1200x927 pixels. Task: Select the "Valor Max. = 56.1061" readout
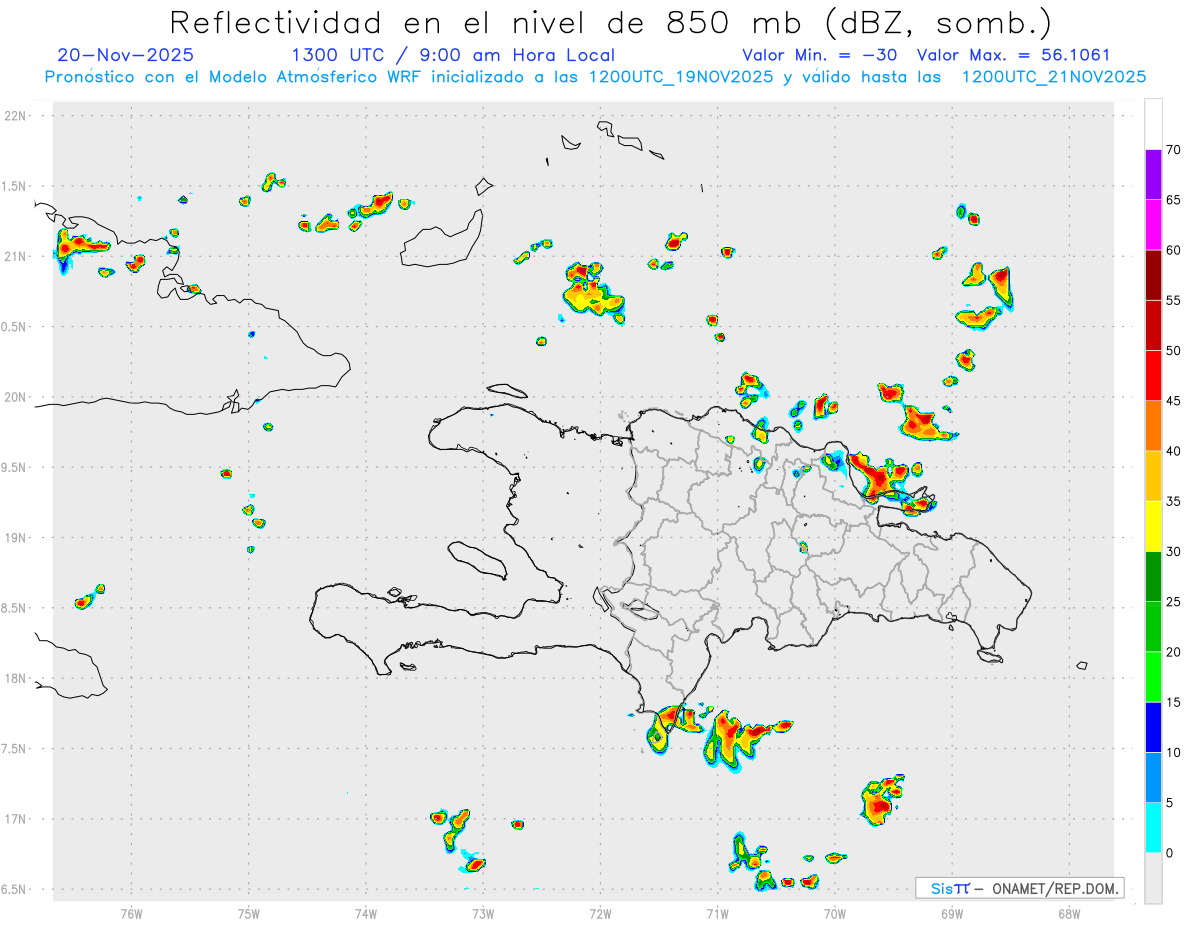[x=1013, y=55]
